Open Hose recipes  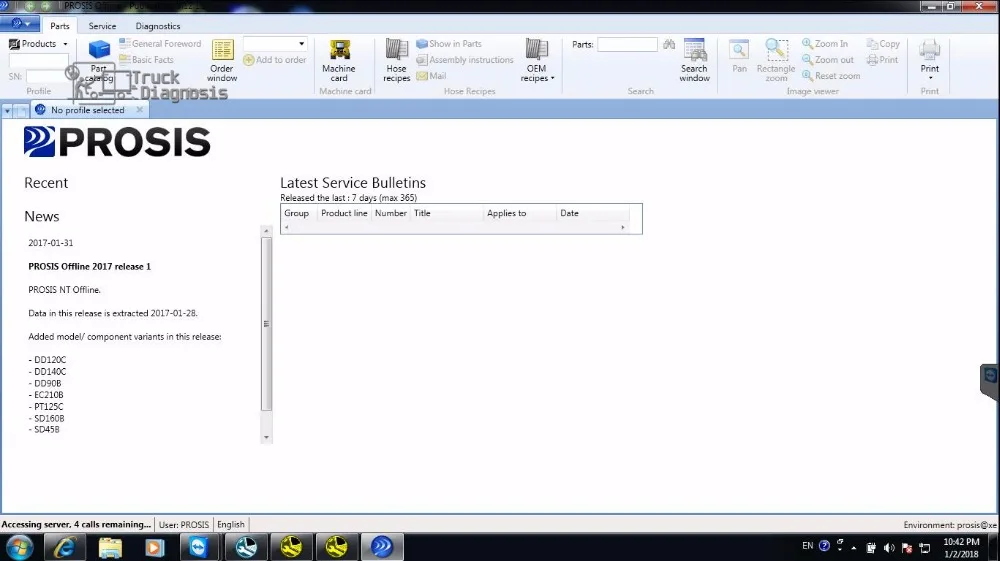[x=396, y=61]
